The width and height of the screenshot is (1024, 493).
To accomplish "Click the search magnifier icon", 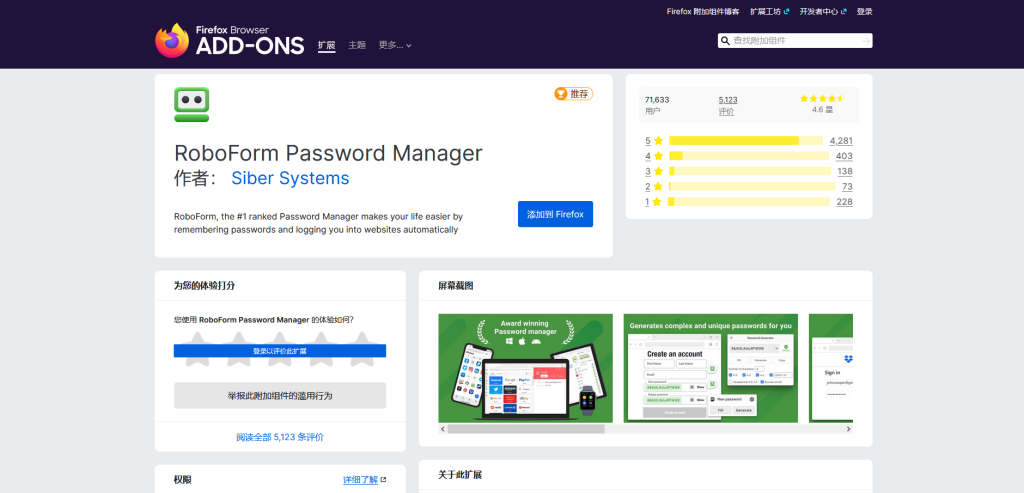I will (x=725, y=41).
